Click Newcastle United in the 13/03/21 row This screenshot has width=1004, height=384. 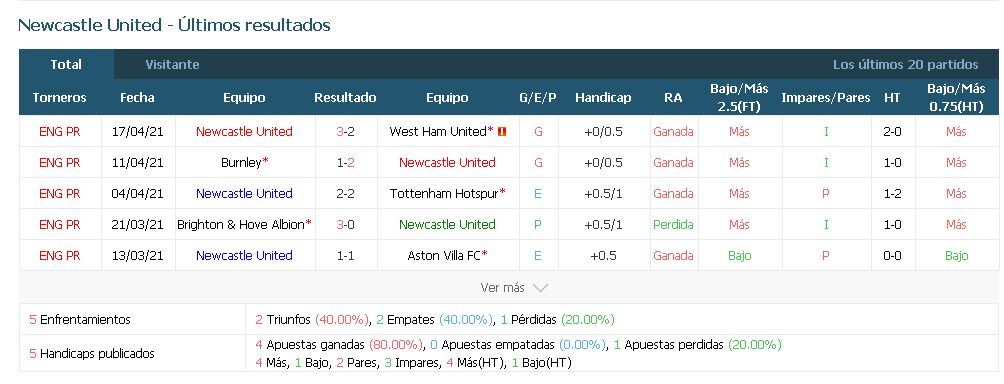click(244, 255)
